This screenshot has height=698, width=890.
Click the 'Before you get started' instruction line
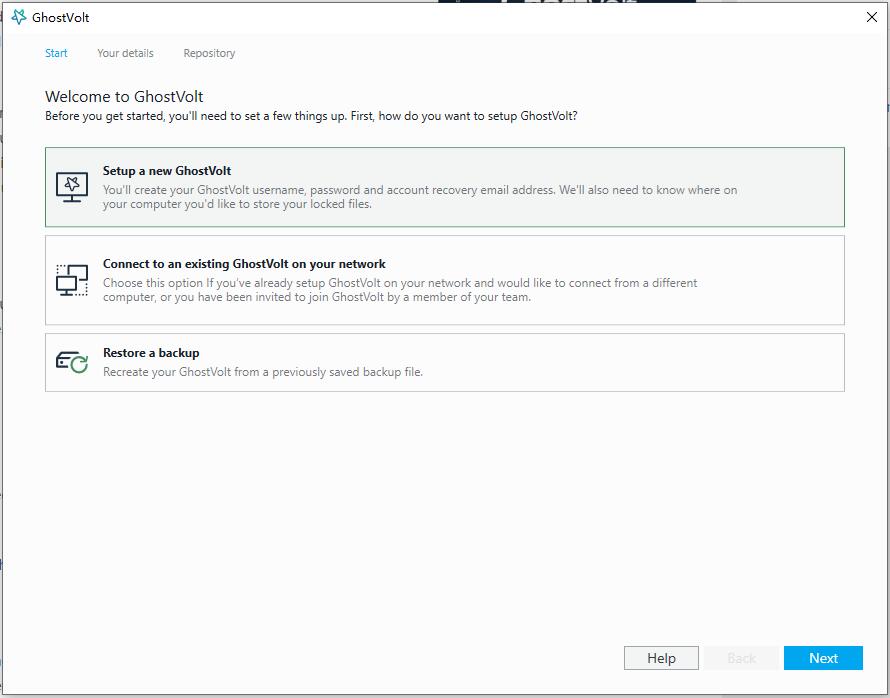tap(311, 116)
